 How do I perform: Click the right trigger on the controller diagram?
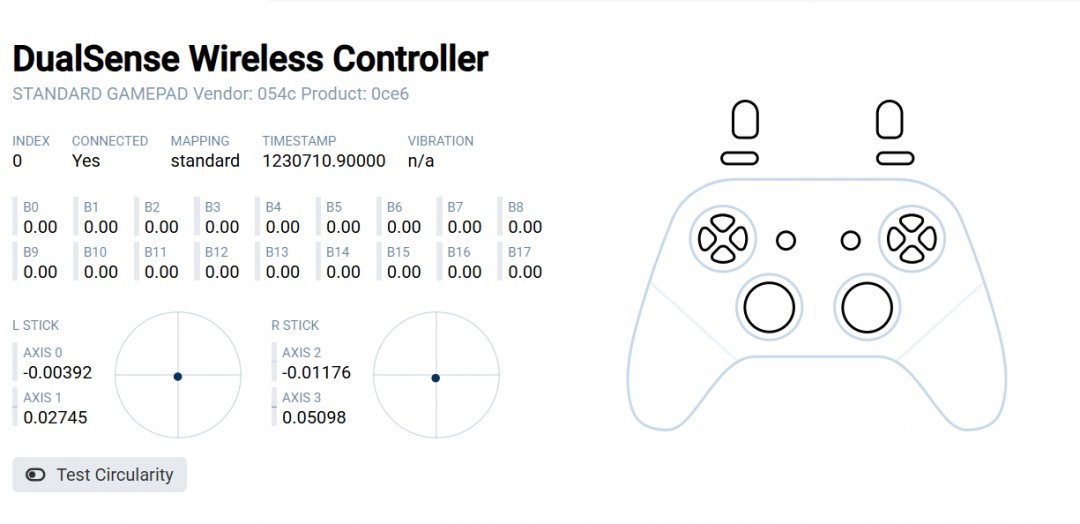click(890, 120)
